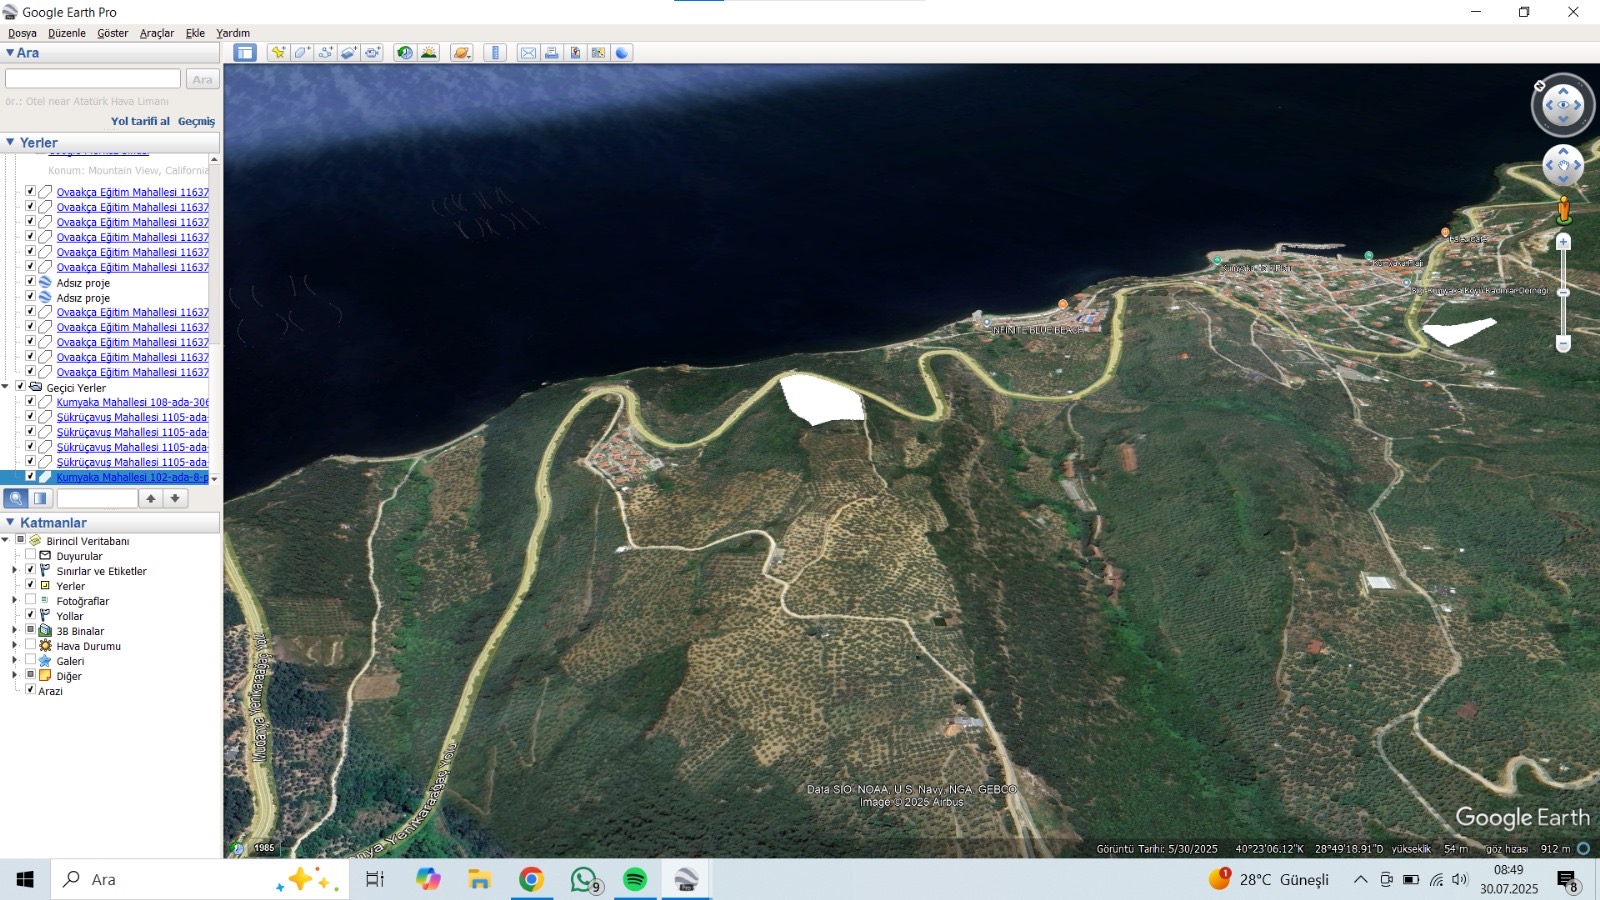Click the 'Yol tarifi al' link

(140, 121)
